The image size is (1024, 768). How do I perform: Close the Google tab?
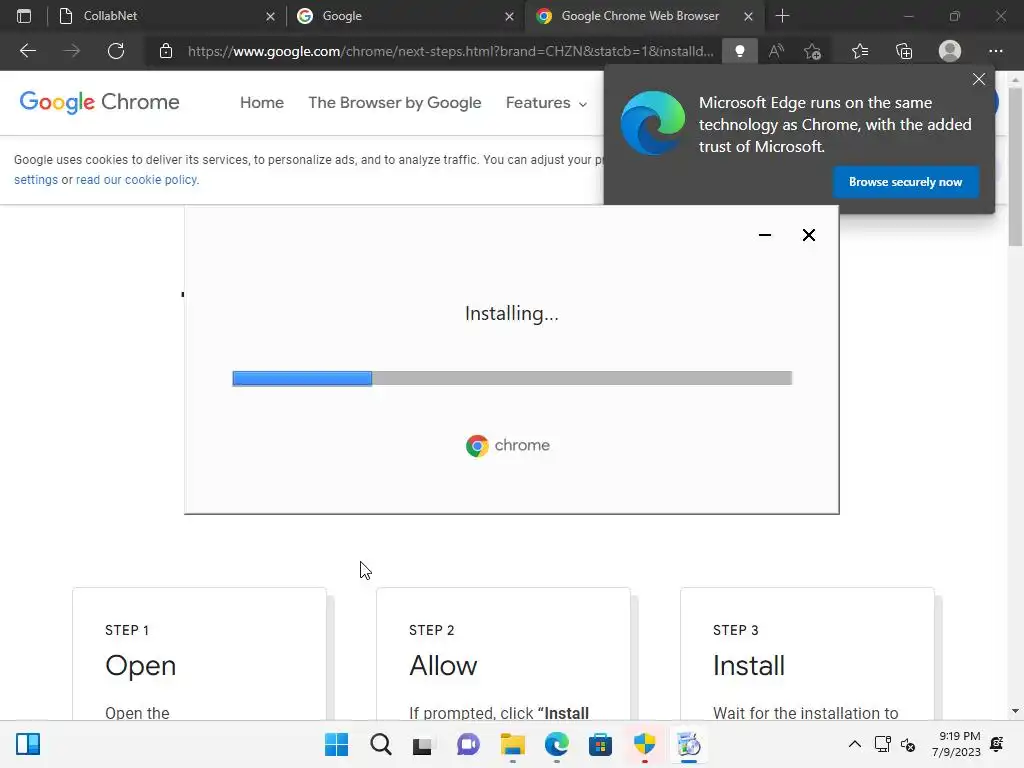(509, 16)
